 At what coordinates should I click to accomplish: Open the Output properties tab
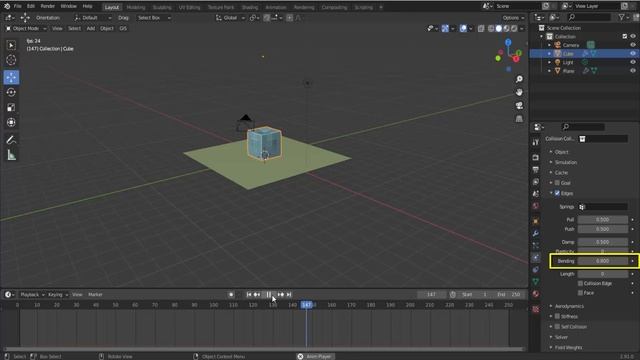(x=536, y=169)
